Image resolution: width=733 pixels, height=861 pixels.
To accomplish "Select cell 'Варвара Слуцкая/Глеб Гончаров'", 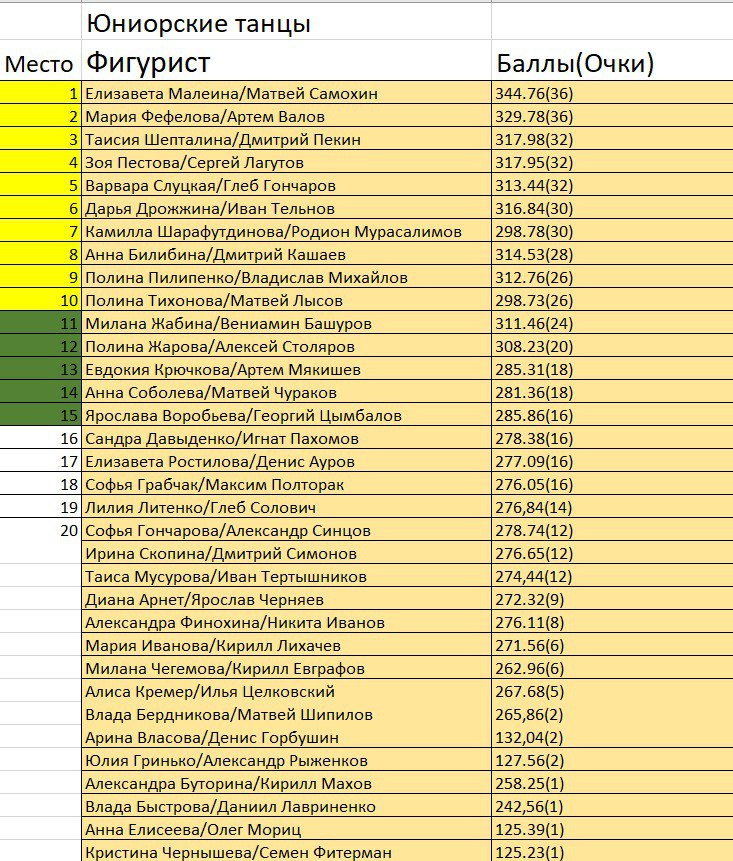I will (x=286, y=185).
